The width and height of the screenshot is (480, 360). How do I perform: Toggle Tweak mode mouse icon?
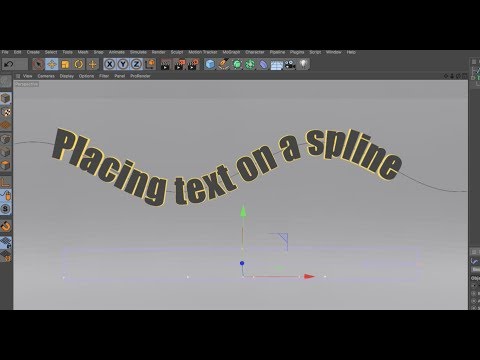[x=5, y=196]
